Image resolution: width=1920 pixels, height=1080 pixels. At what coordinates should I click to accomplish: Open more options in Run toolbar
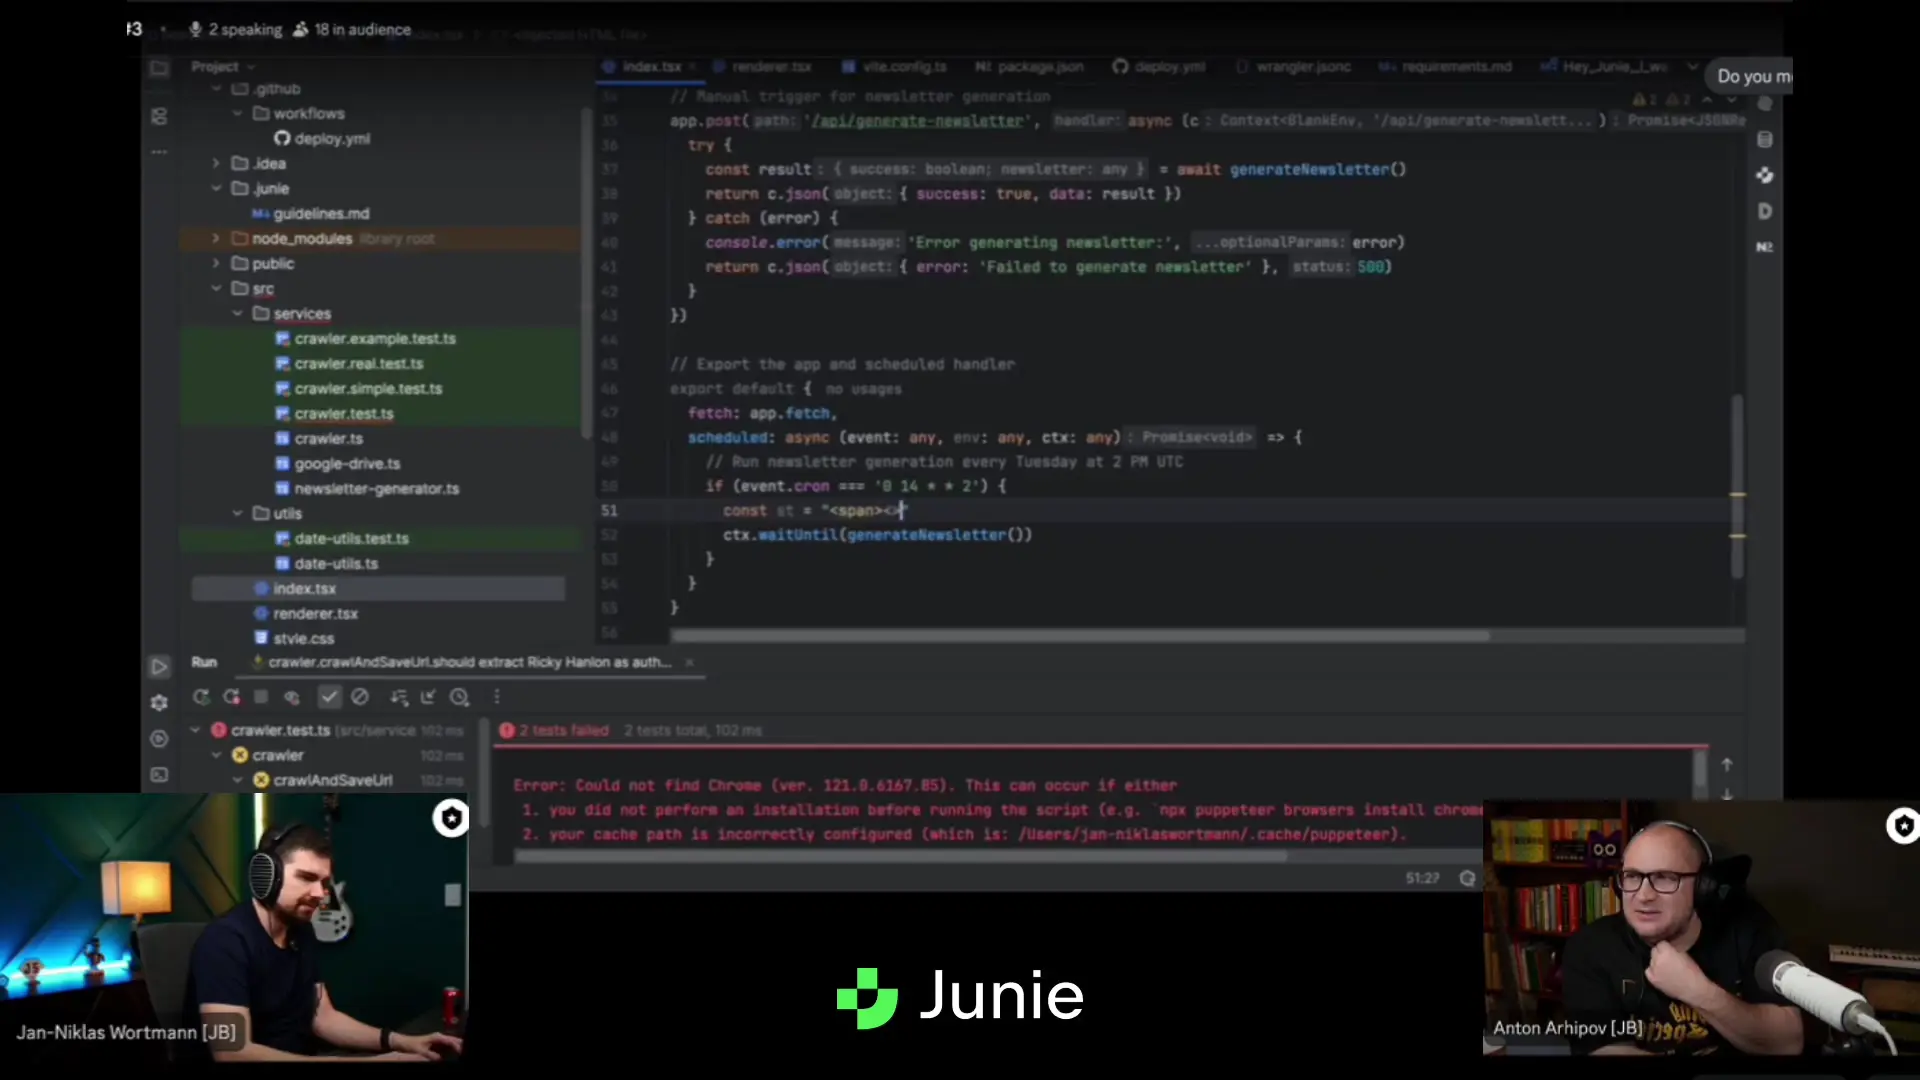click(x=497, y=697)
